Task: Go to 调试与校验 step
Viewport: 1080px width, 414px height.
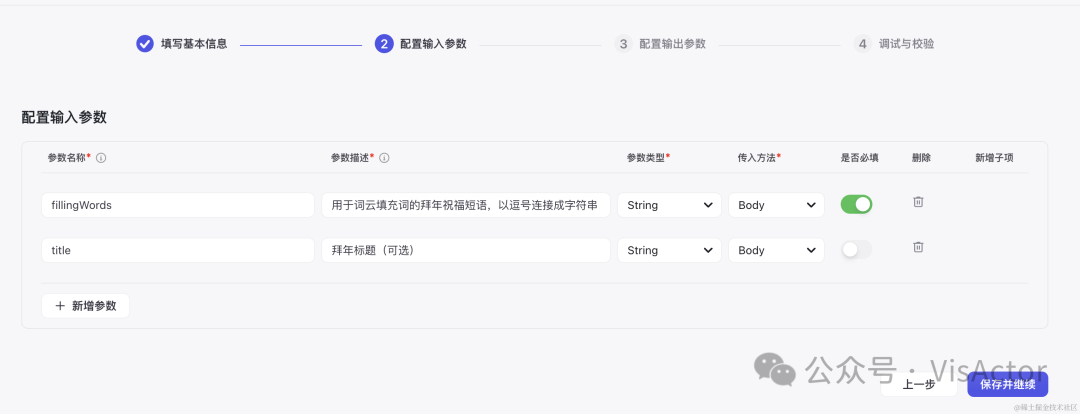Action: tap(906, 44)
